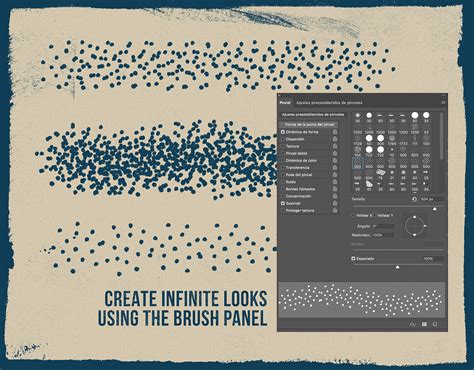Image resolution: width=474 pixels, height=370 pixels.
Task: Open the Brush panel flyout menu
Action: [x=443, y=103]
